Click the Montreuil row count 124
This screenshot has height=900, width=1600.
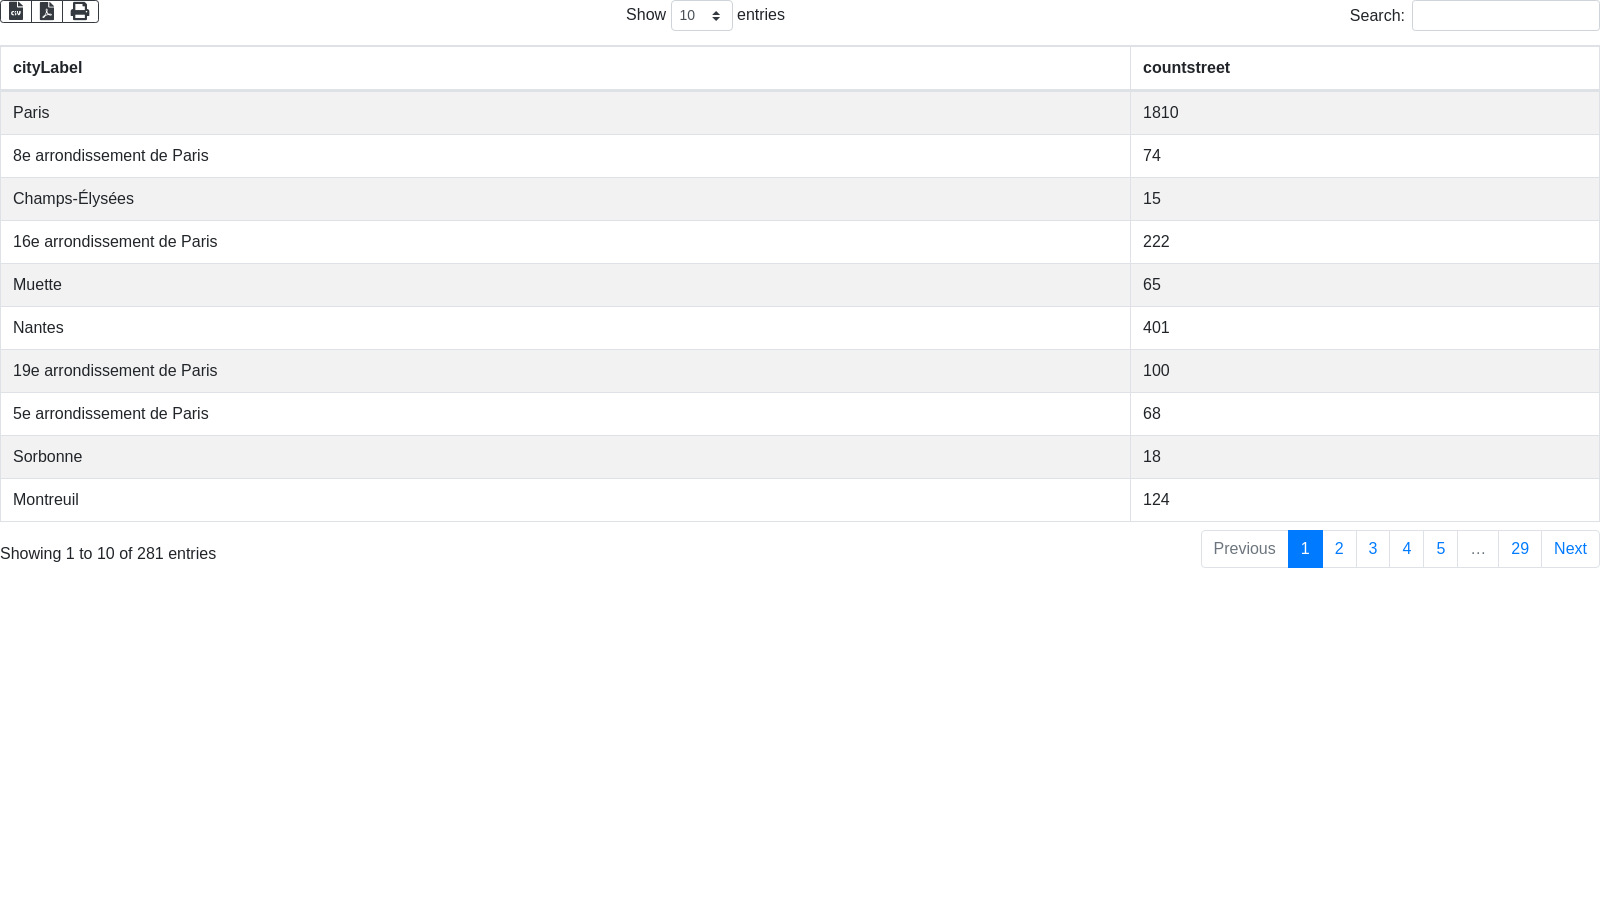pos(1156,500)
